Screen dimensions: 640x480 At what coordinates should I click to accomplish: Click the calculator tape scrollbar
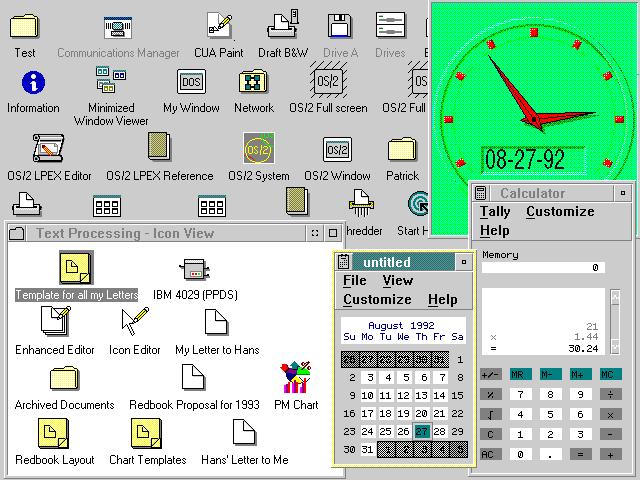click(x=615, y=322)
